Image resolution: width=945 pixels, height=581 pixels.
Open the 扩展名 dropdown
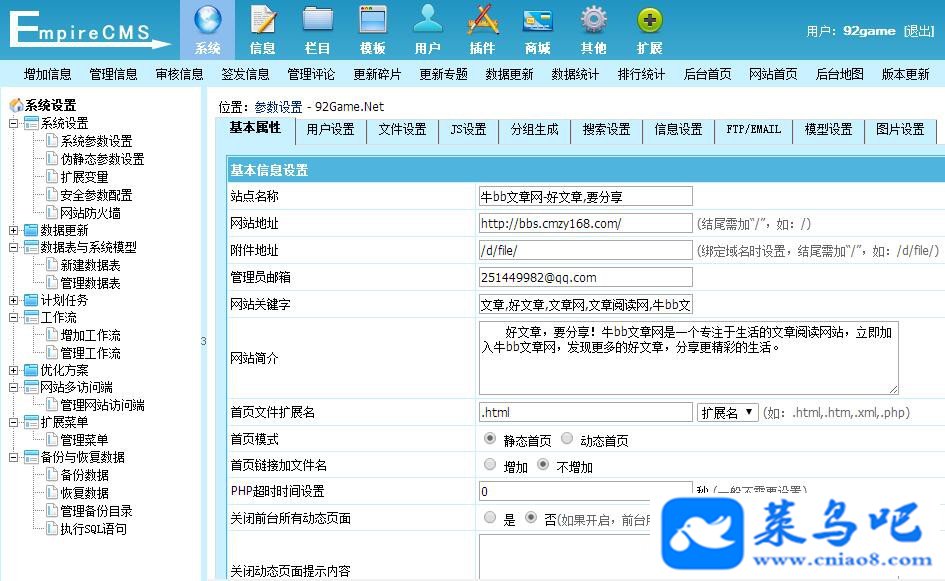pos(727,412)
